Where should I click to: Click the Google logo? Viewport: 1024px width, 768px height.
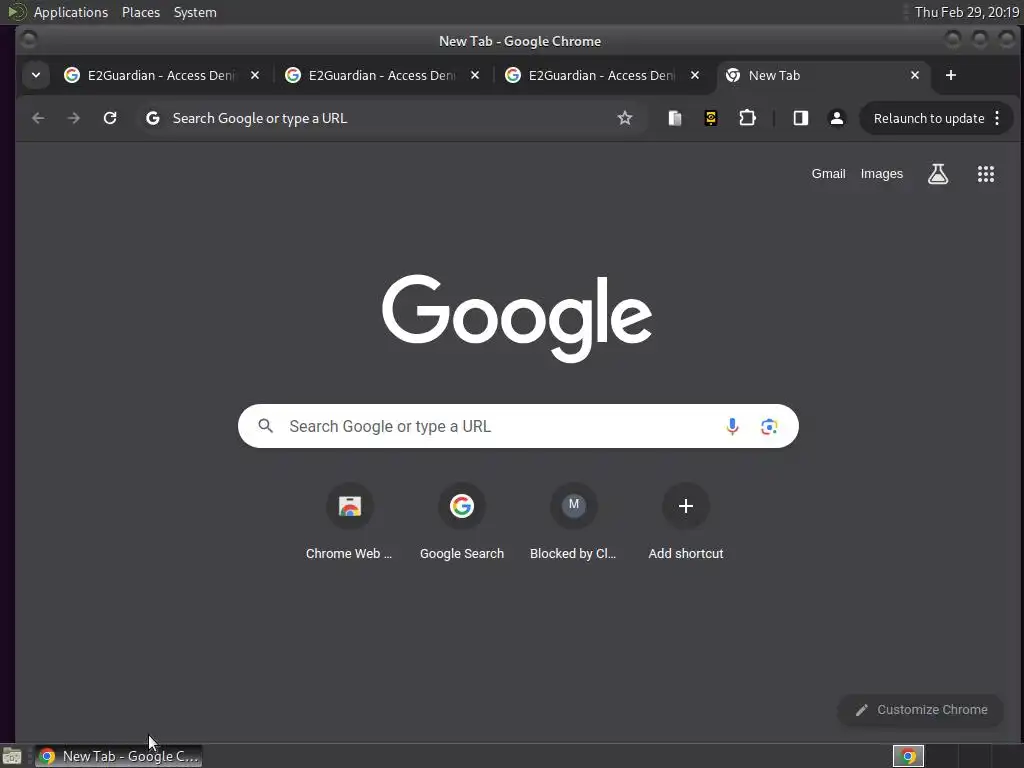[517, 317]
